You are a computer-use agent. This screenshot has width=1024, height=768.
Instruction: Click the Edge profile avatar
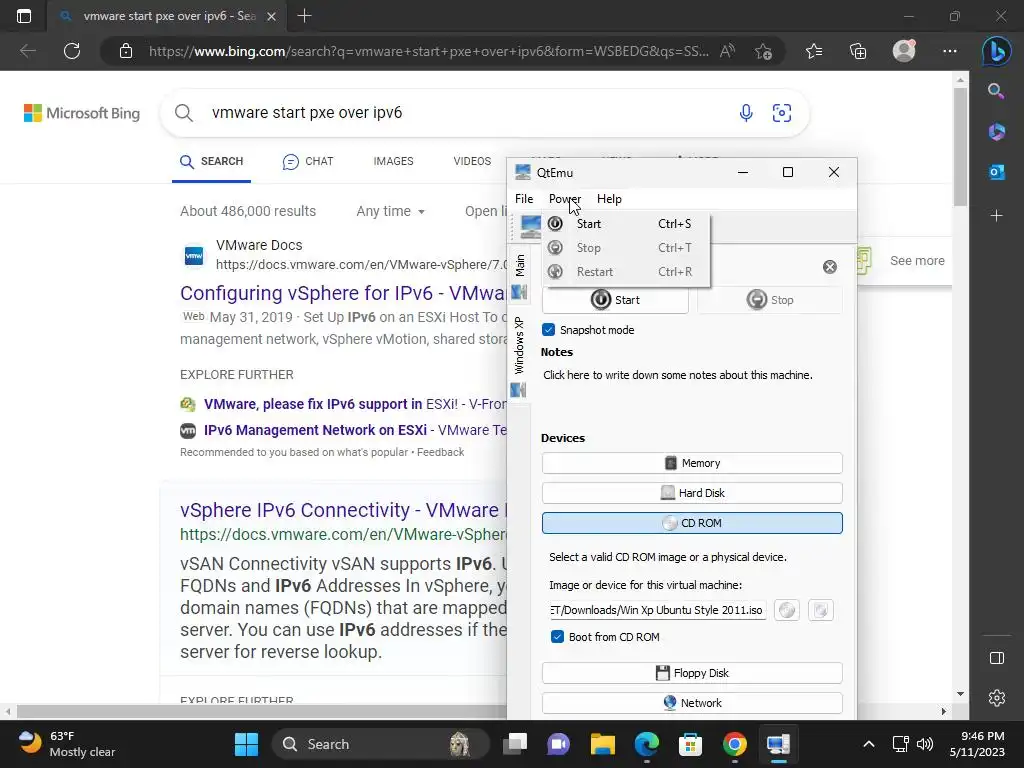pos(904,51)
